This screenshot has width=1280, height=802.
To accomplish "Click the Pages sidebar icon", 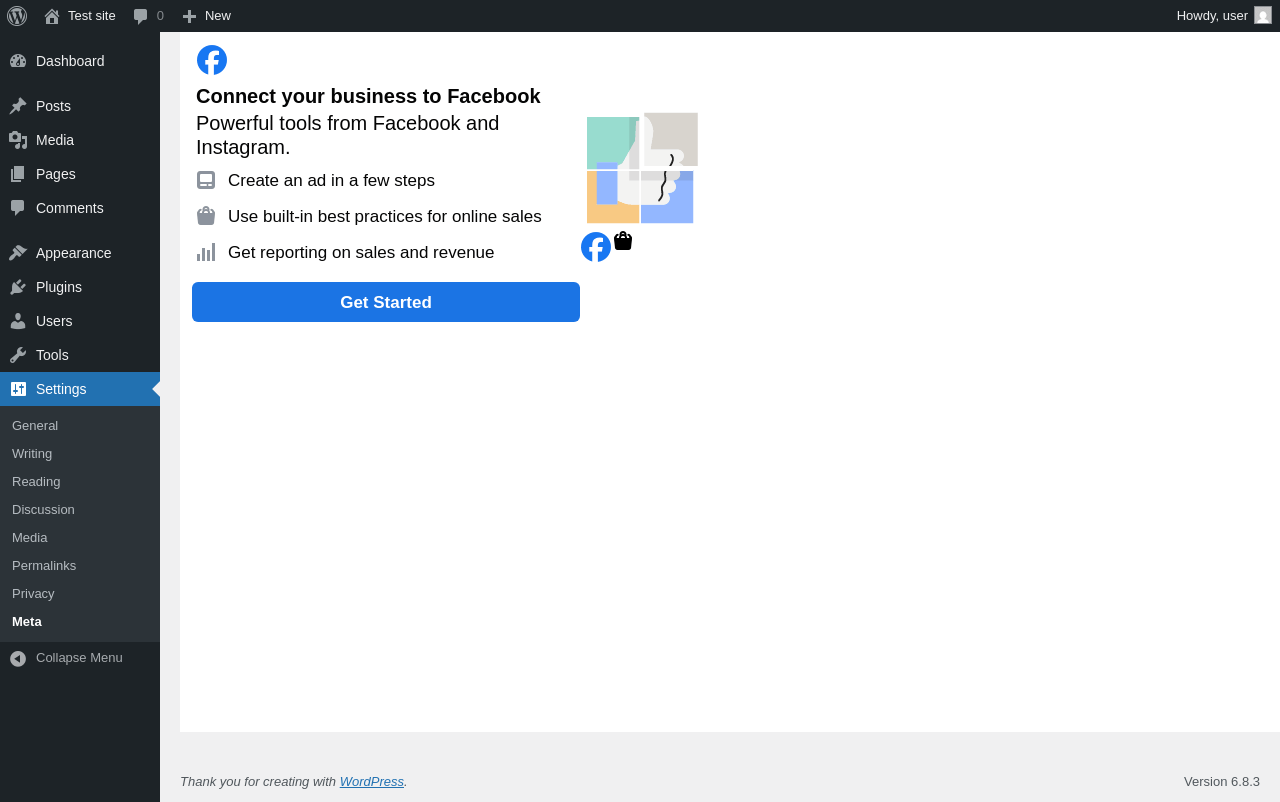I will click(x=18, y=174).
